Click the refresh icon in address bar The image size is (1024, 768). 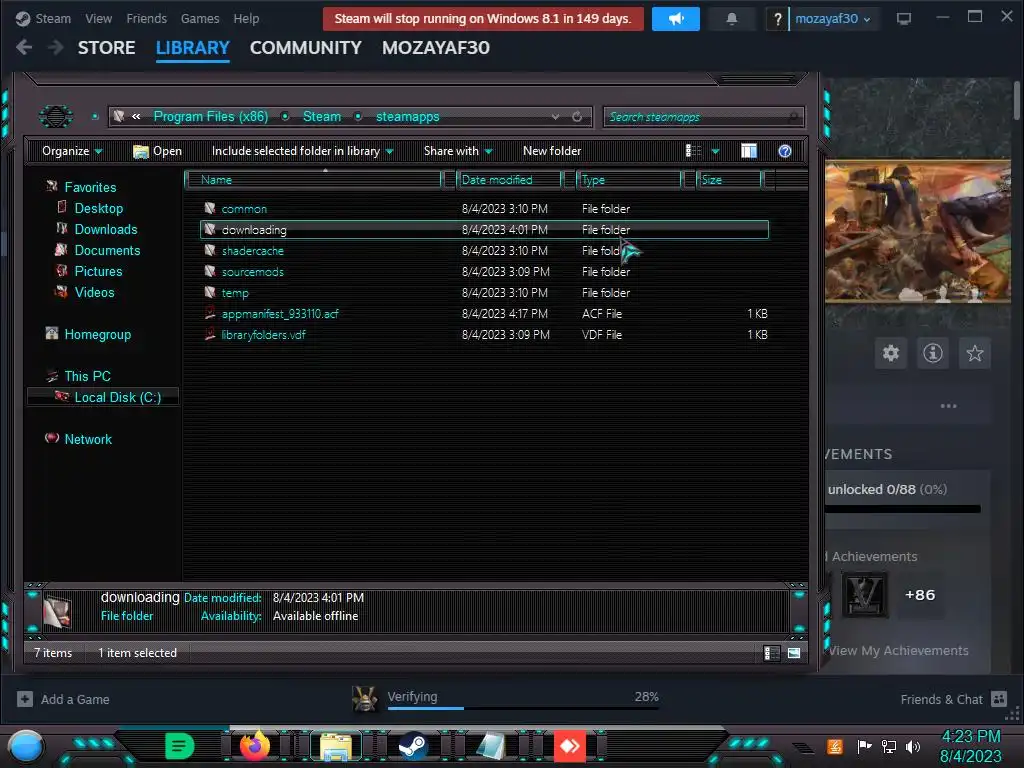pyautogui.click(x=577, y=117)
